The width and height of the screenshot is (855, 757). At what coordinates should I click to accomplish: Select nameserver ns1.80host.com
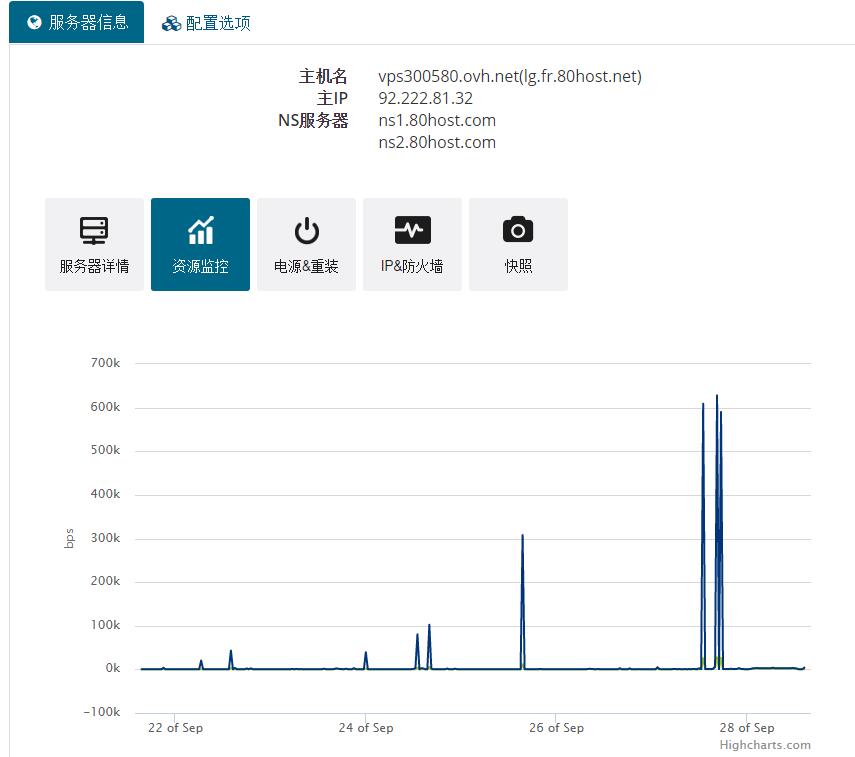pos(437,120)
